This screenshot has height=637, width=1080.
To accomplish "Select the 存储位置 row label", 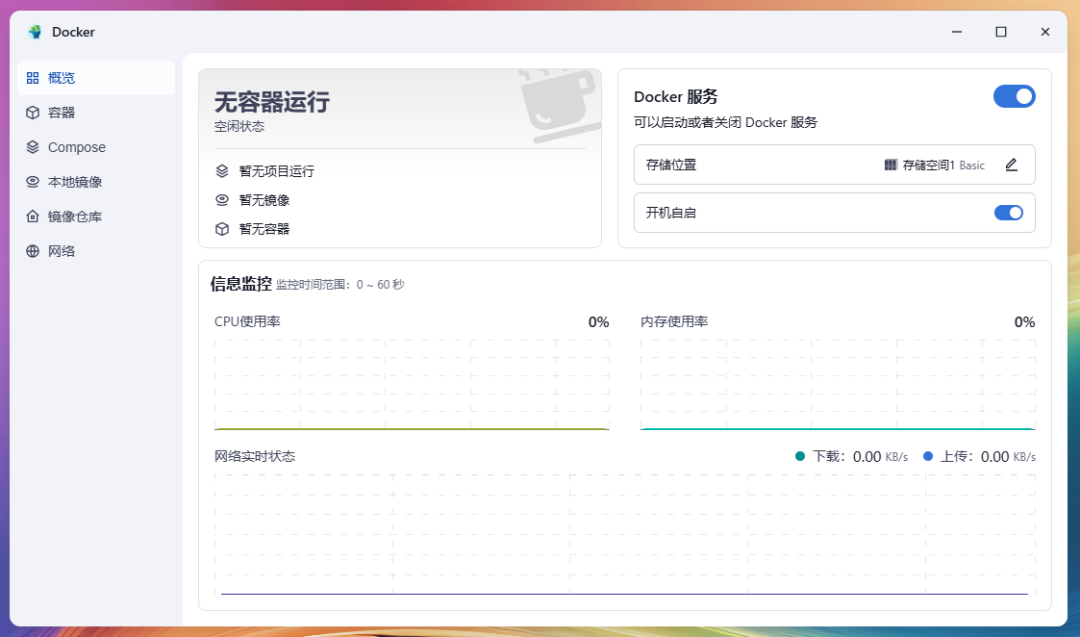I will click(x=671, y=165).
